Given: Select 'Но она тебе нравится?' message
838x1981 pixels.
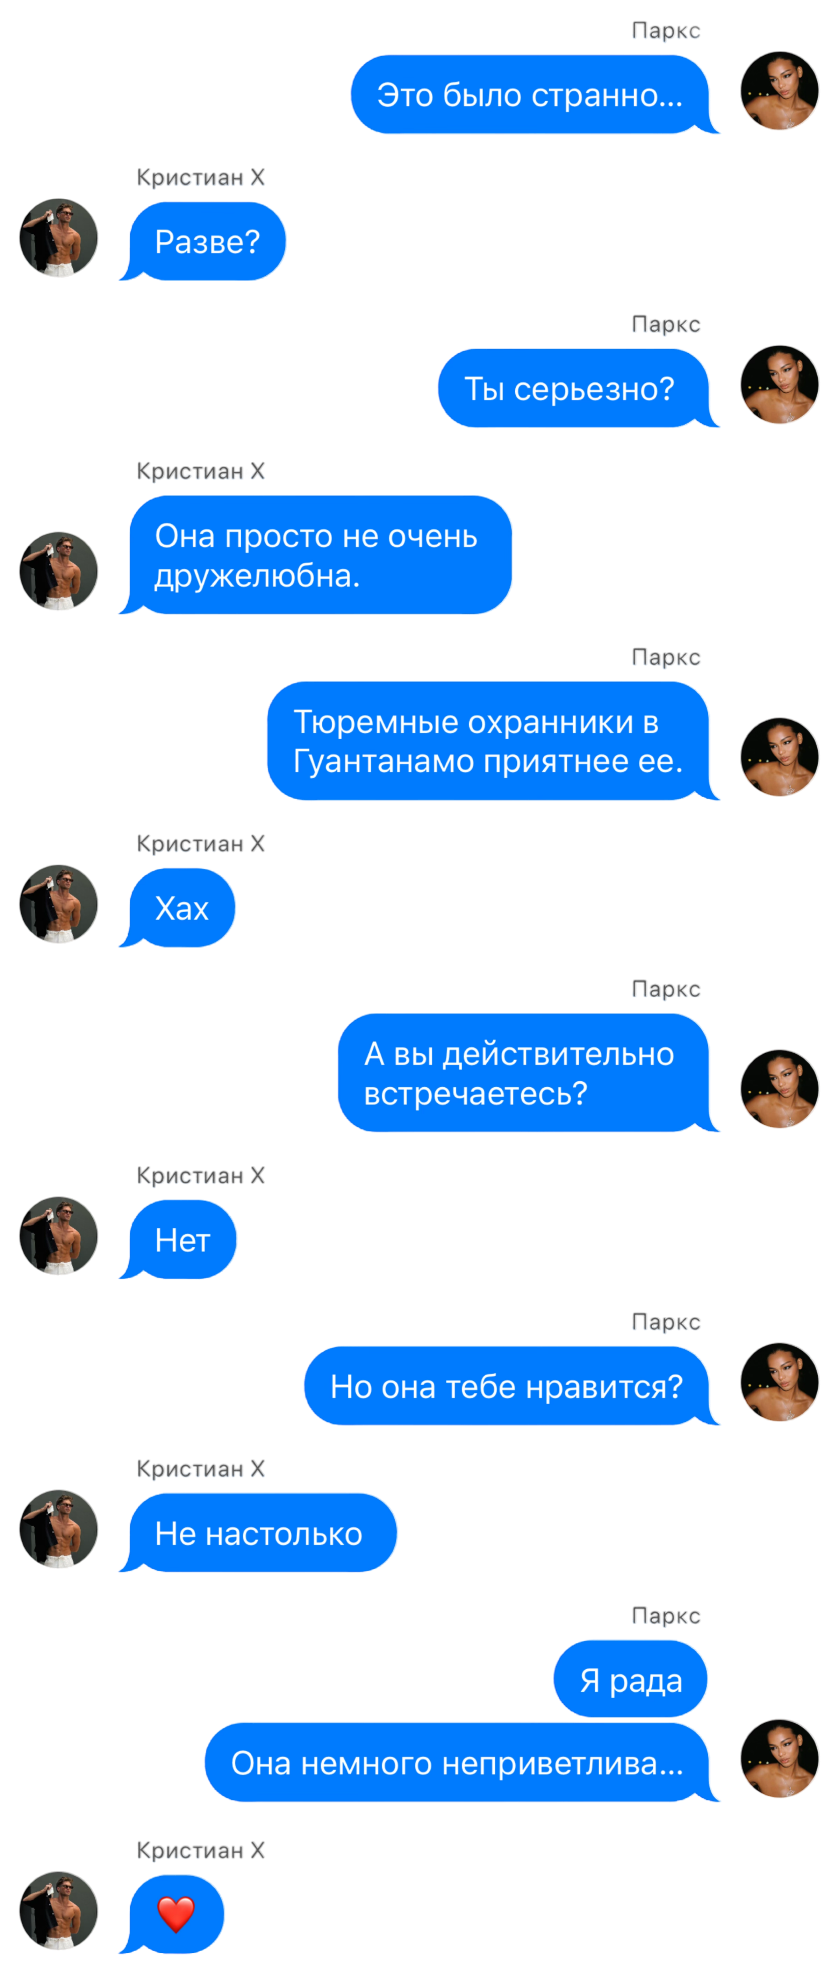Looking at the screenshot, I should (x=508, y=1386).
